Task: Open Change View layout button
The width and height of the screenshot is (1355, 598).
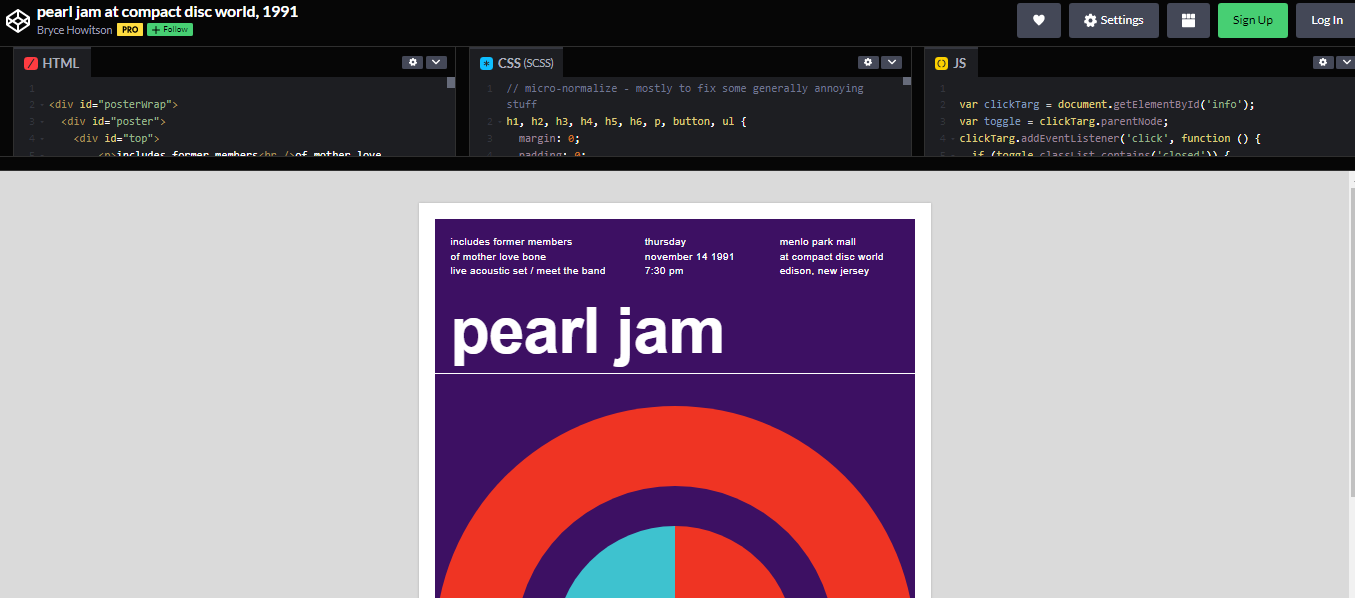Action: coord(1188,20)
